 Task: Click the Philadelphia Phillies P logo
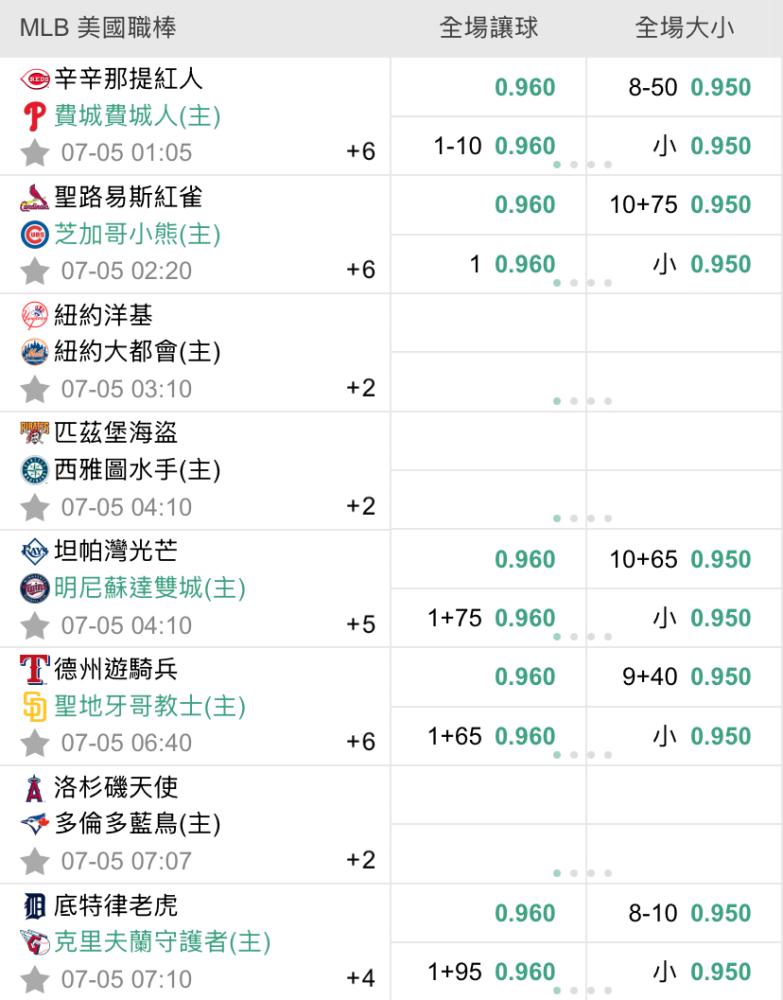coord(34,116)
